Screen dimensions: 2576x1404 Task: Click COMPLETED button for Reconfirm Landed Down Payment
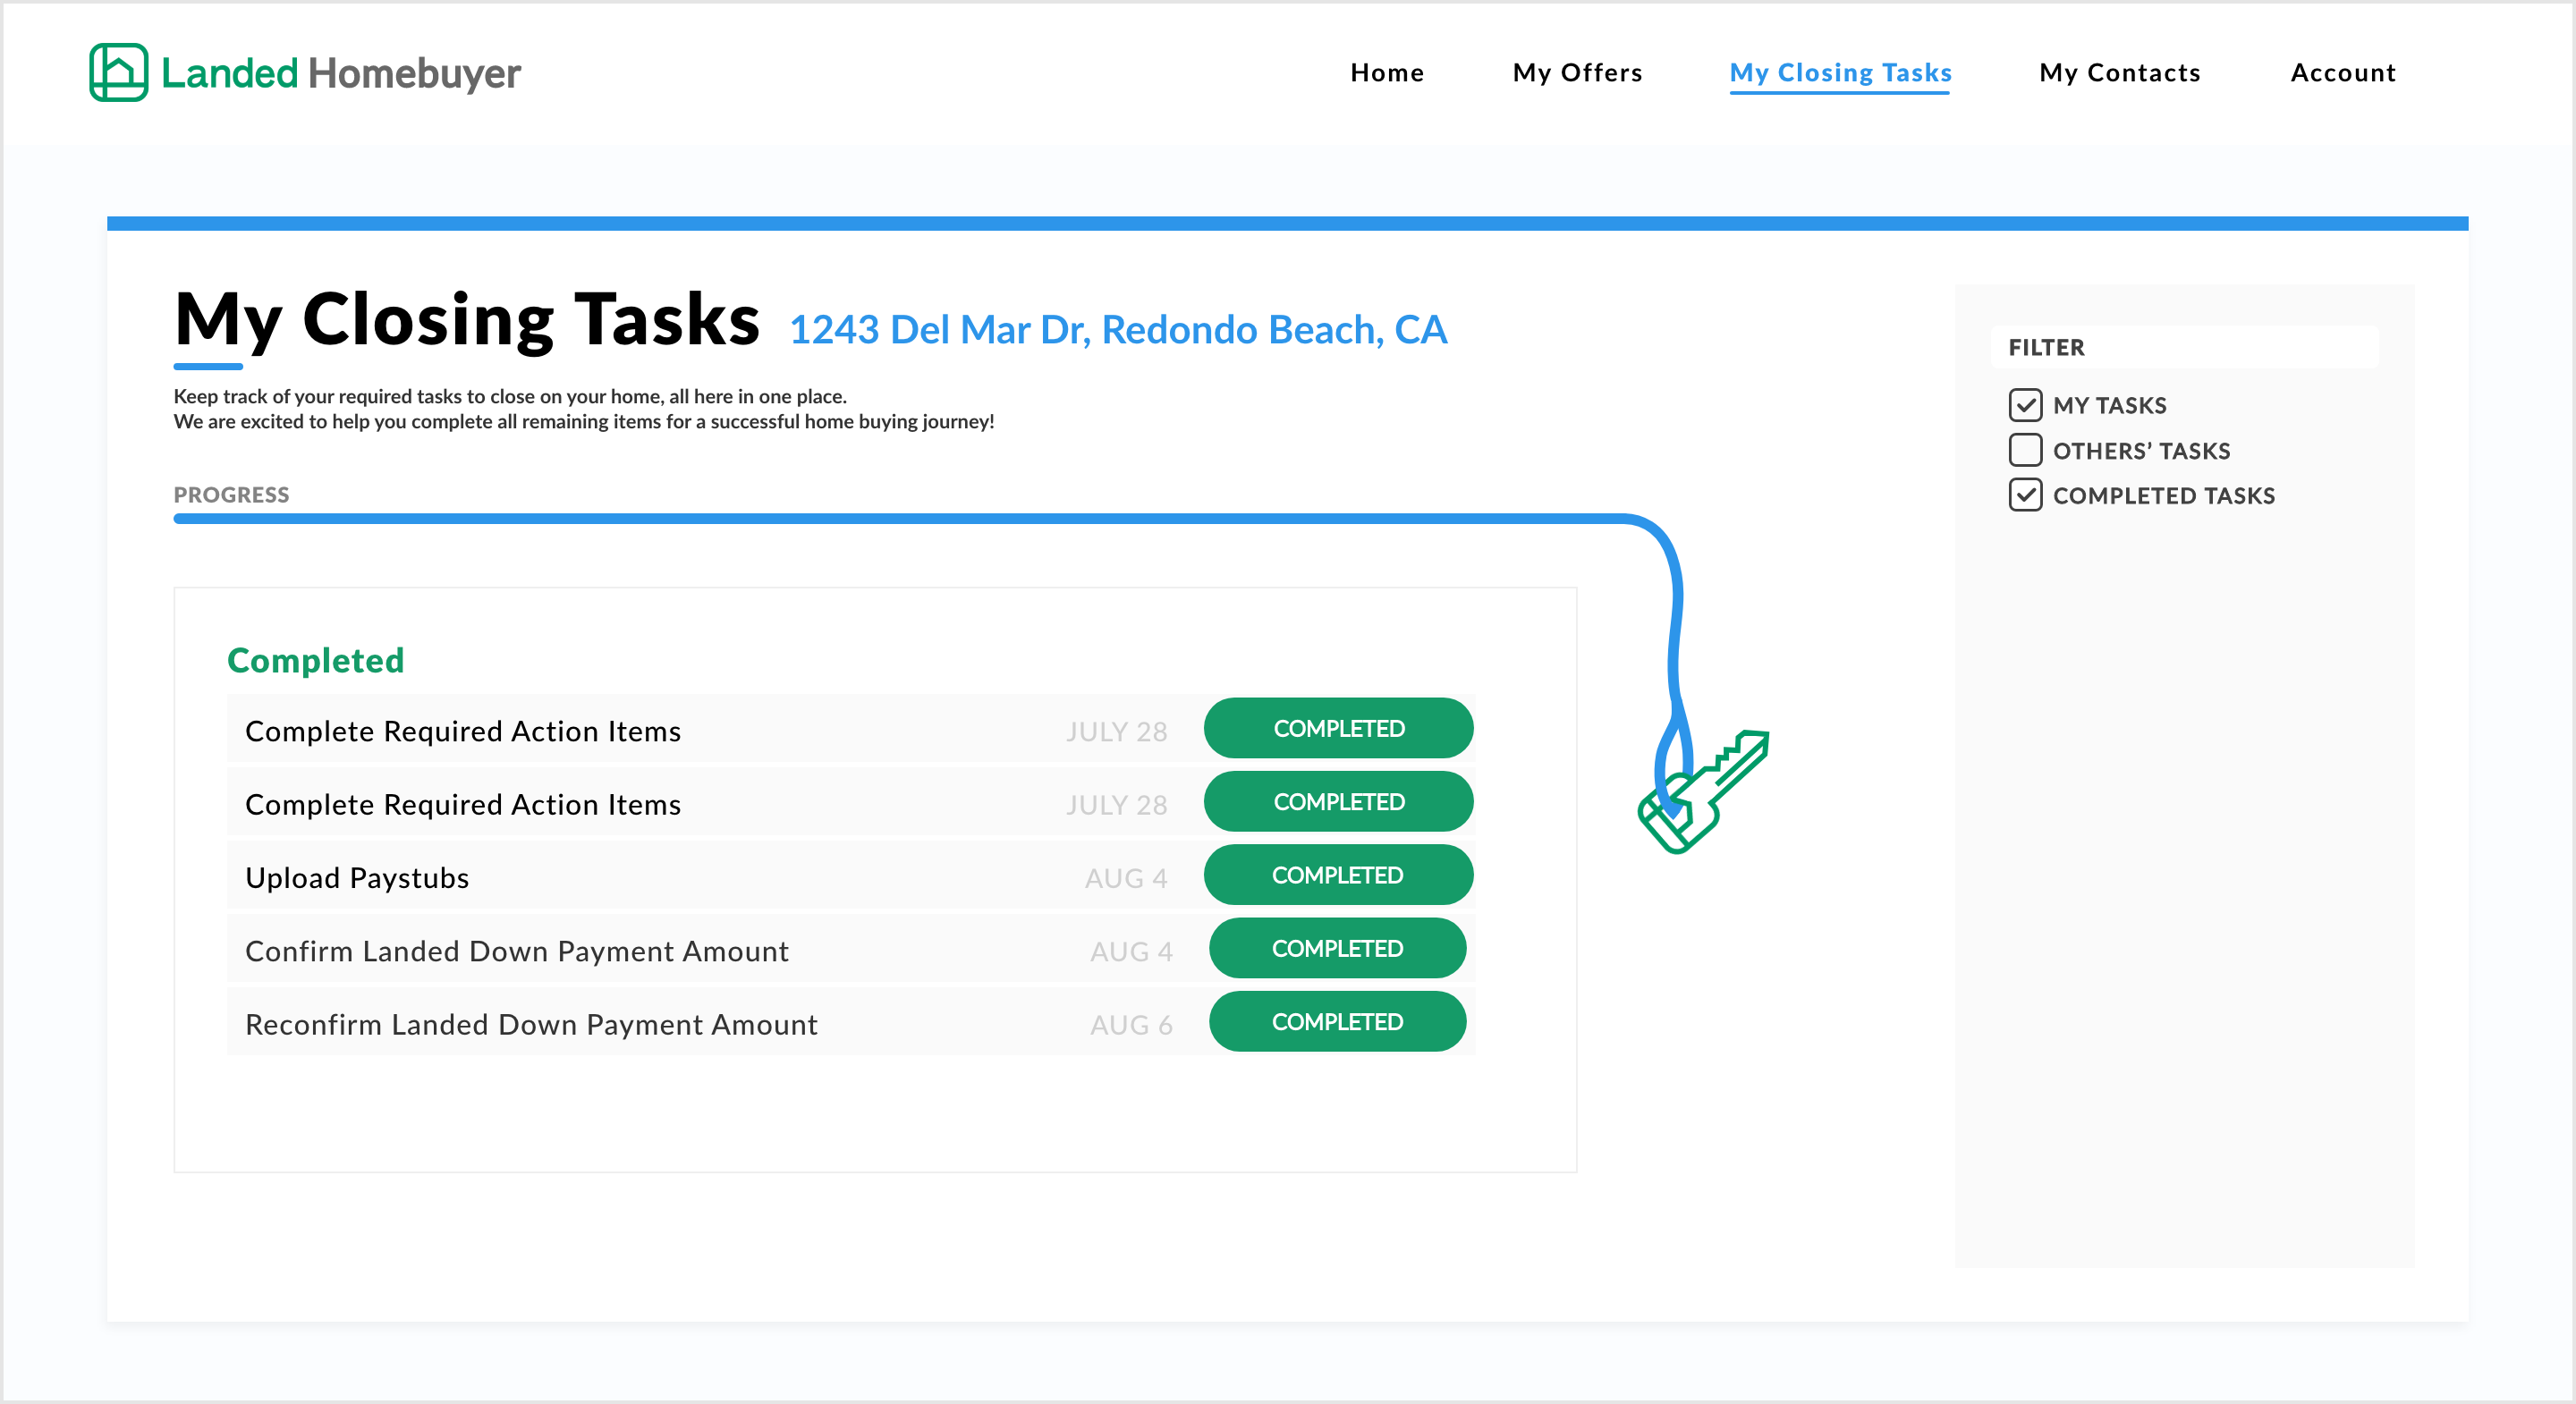[1337, 1021]
